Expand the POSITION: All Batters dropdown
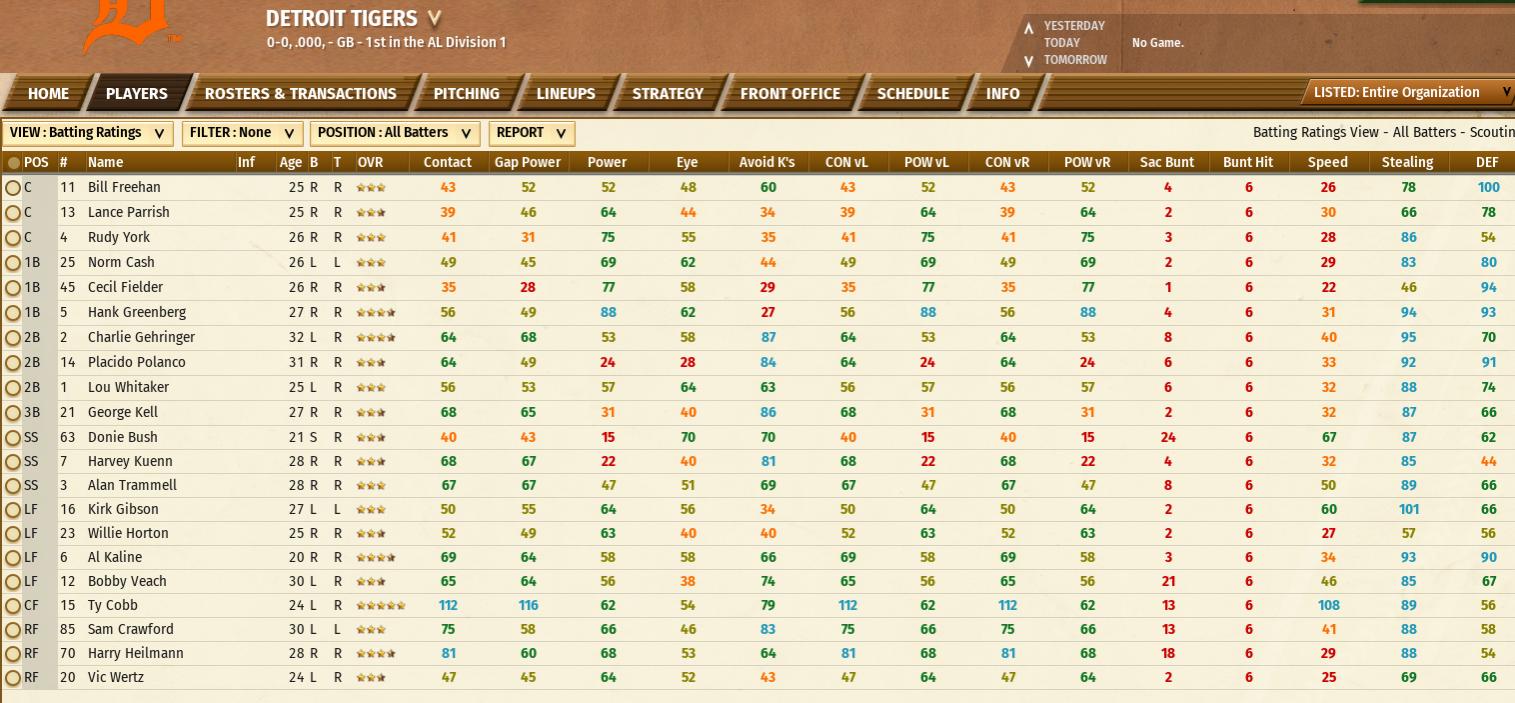 pyautogui.click(x=395, y=133)
